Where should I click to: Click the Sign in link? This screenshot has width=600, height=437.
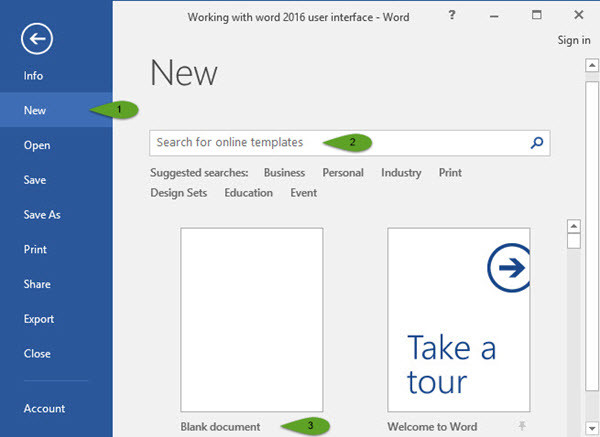574,40
